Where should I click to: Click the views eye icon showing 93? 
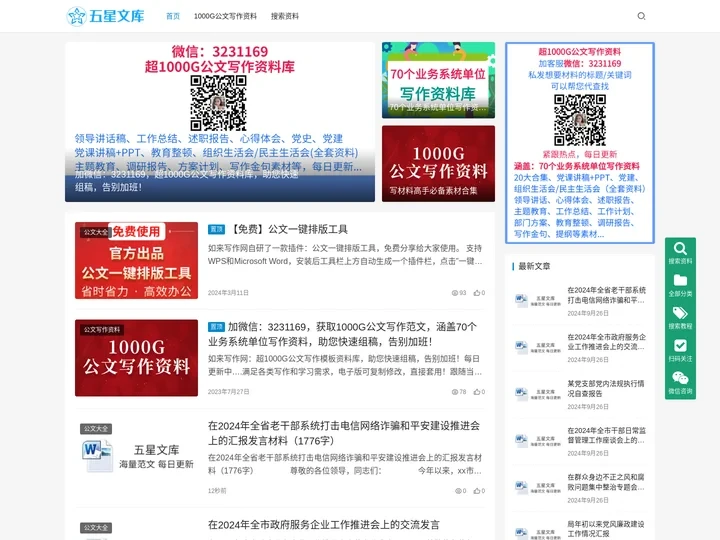(x=455, y=292)
